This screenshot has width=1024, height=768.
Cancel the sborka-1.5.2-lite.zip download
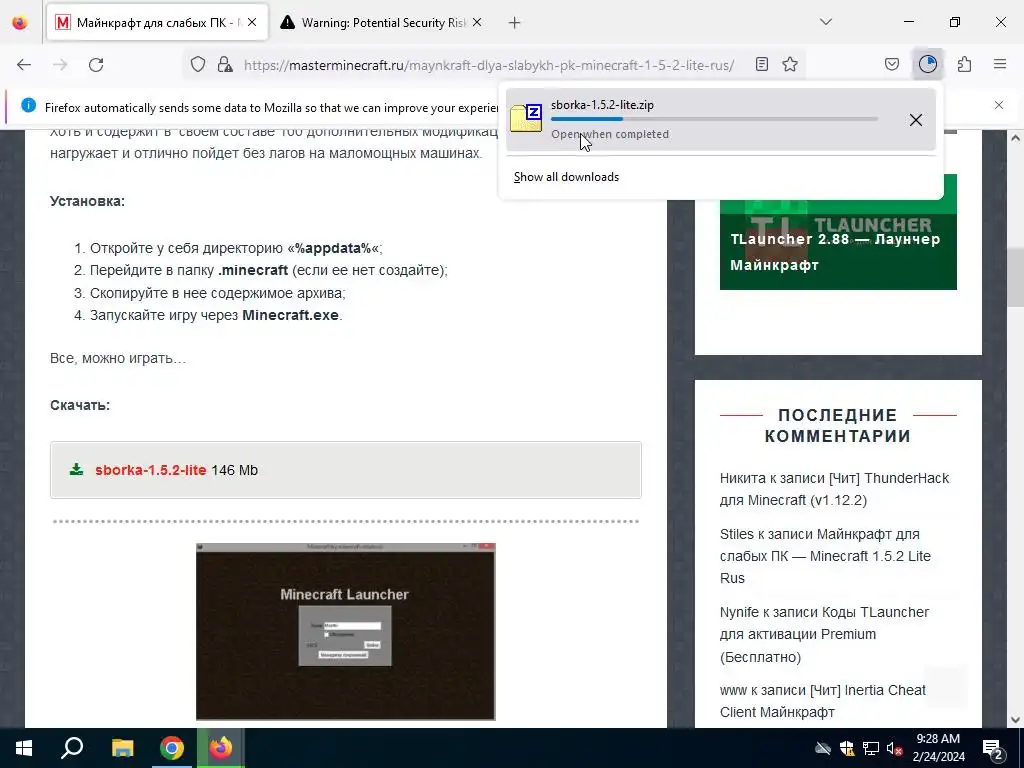click(916, 120)
